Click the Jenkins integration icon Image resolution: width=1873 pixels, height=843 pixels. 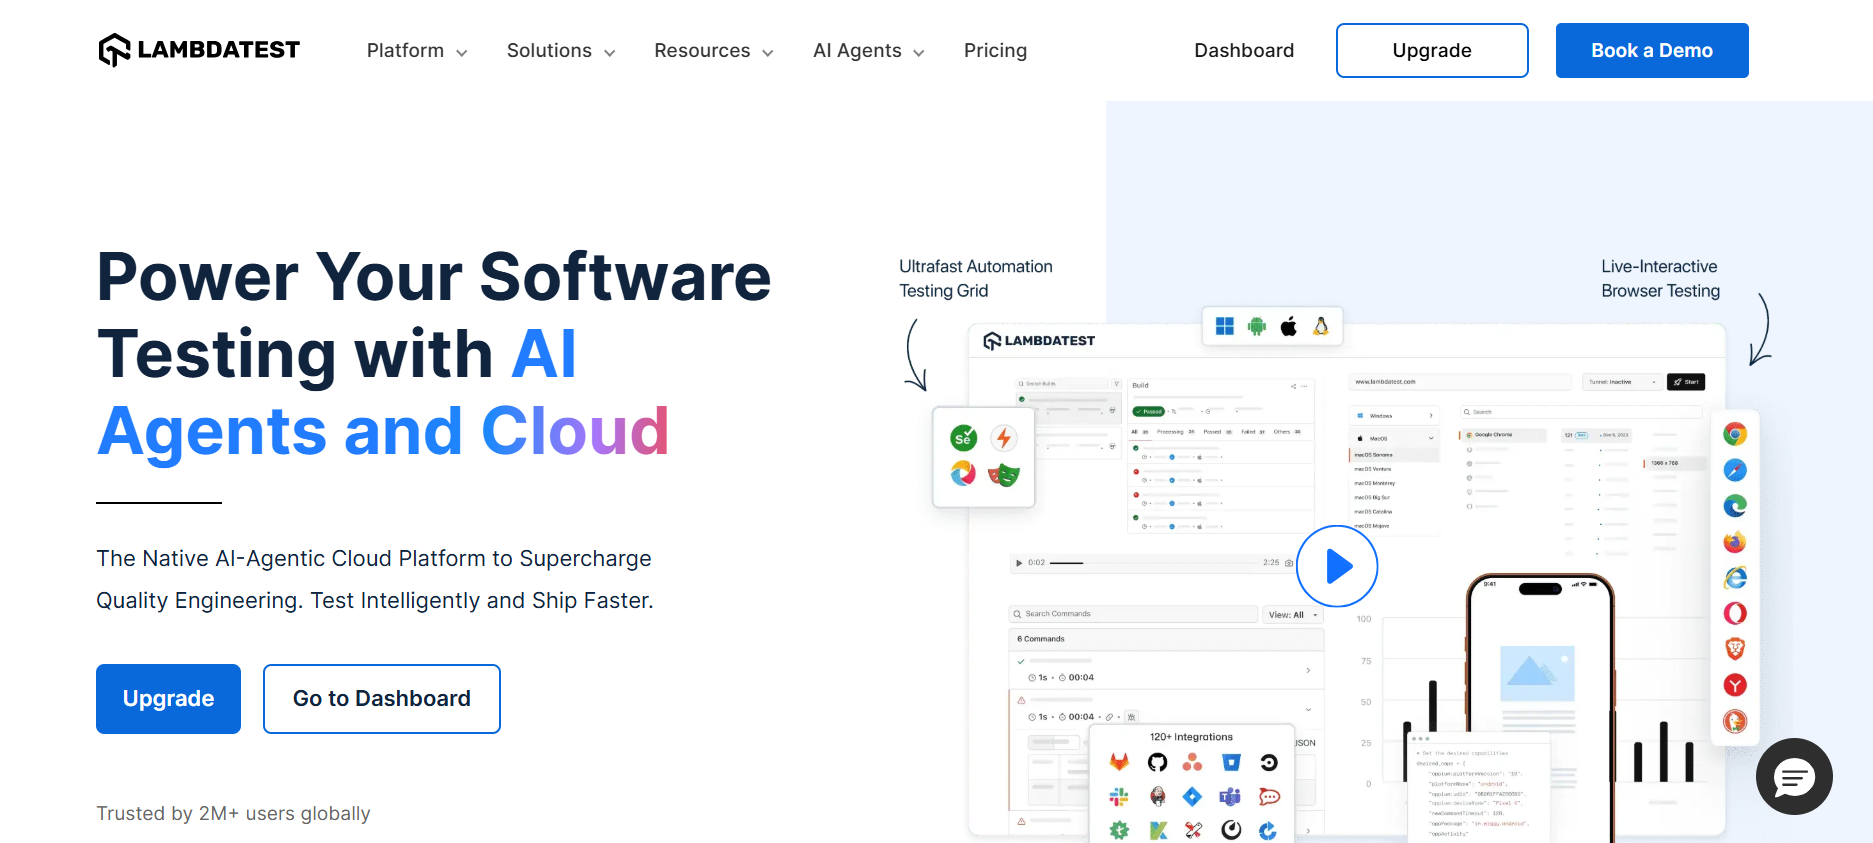coord(1157,796)
